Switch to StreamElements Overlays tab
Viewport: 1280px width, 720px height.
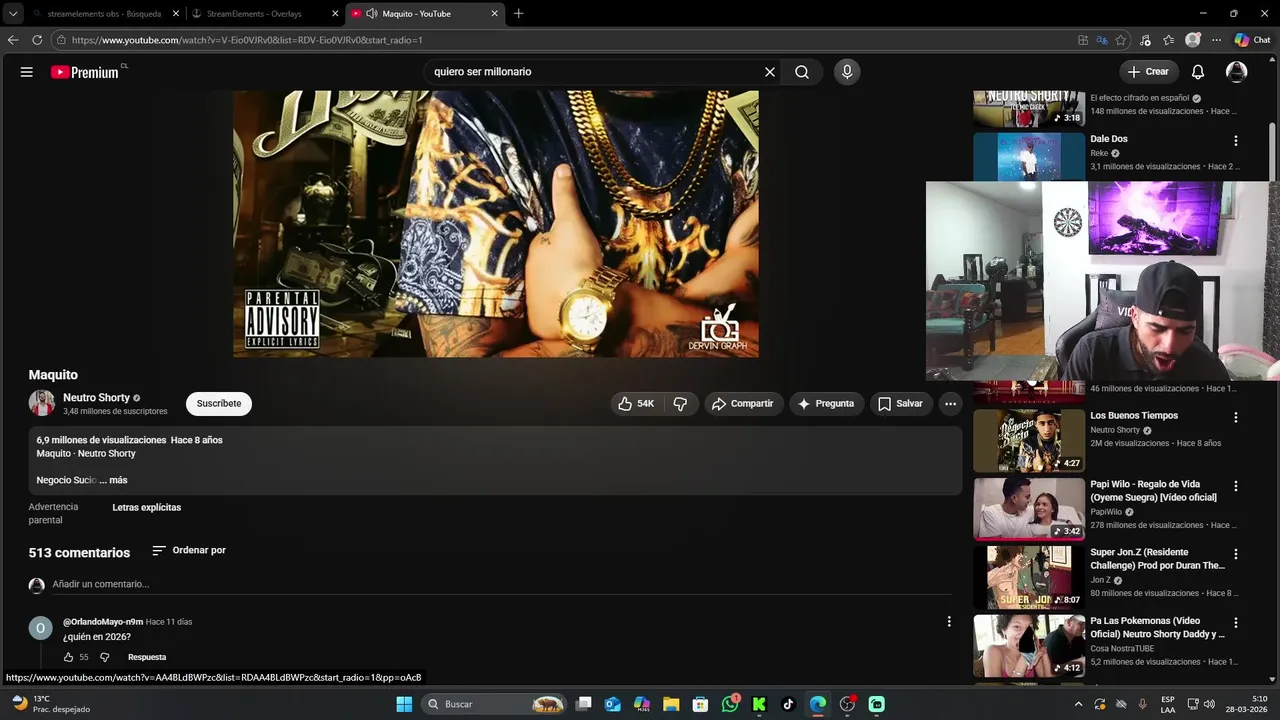[x=254, y=14]
